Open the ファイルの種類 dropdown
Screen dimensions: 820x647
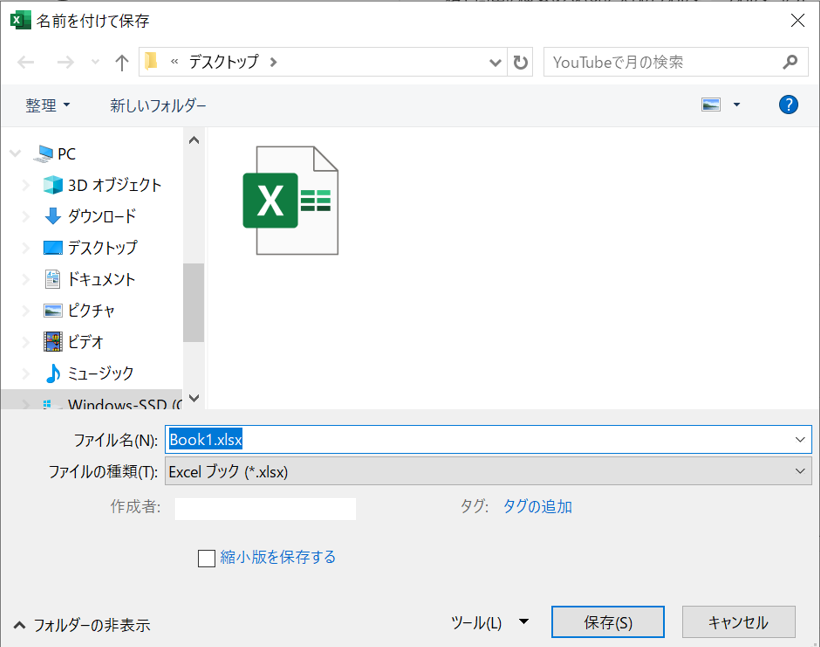(x=488, y=471)
